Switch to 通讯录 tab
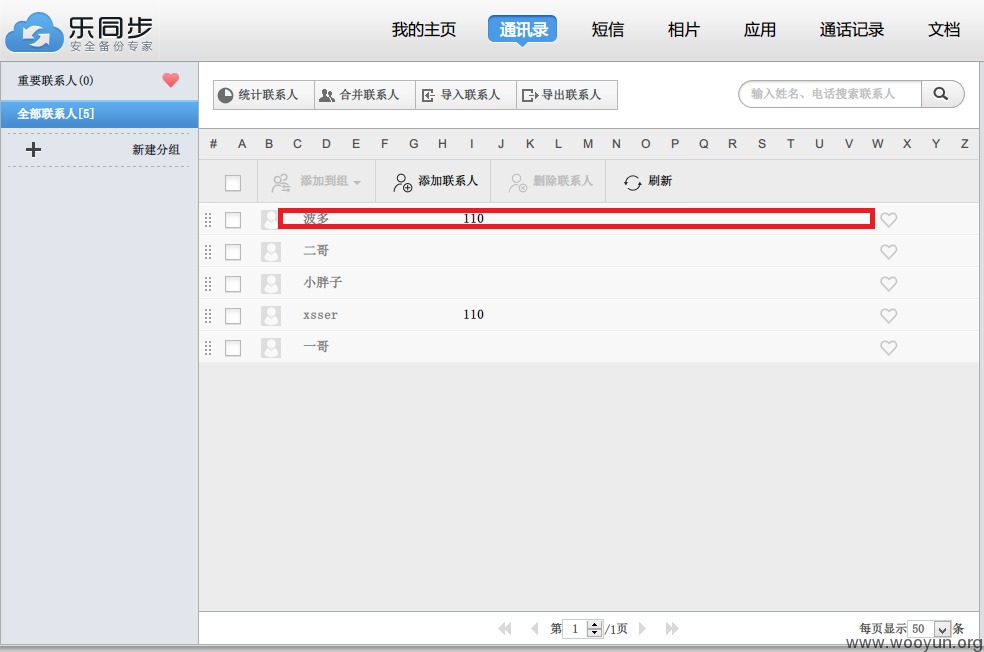This screenshot has height=652, width=984. click(523, 29)
